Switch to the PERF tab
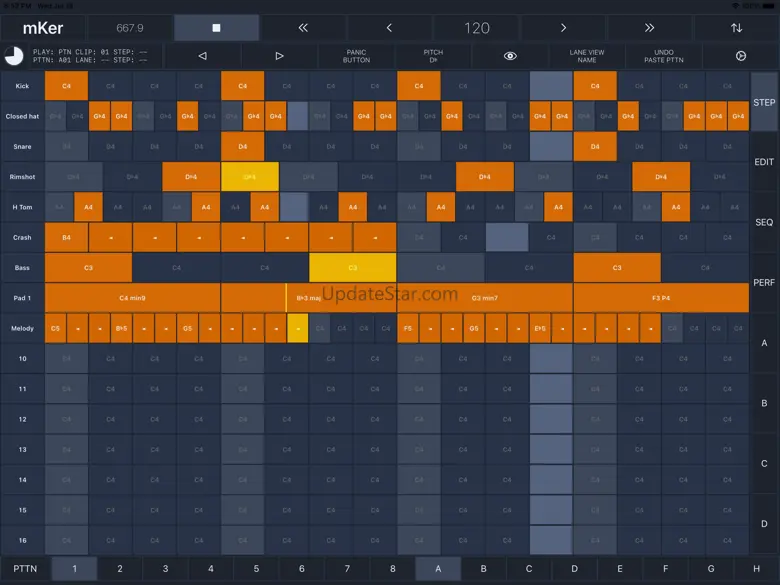The image size is (780, 585). click(764, 282)
